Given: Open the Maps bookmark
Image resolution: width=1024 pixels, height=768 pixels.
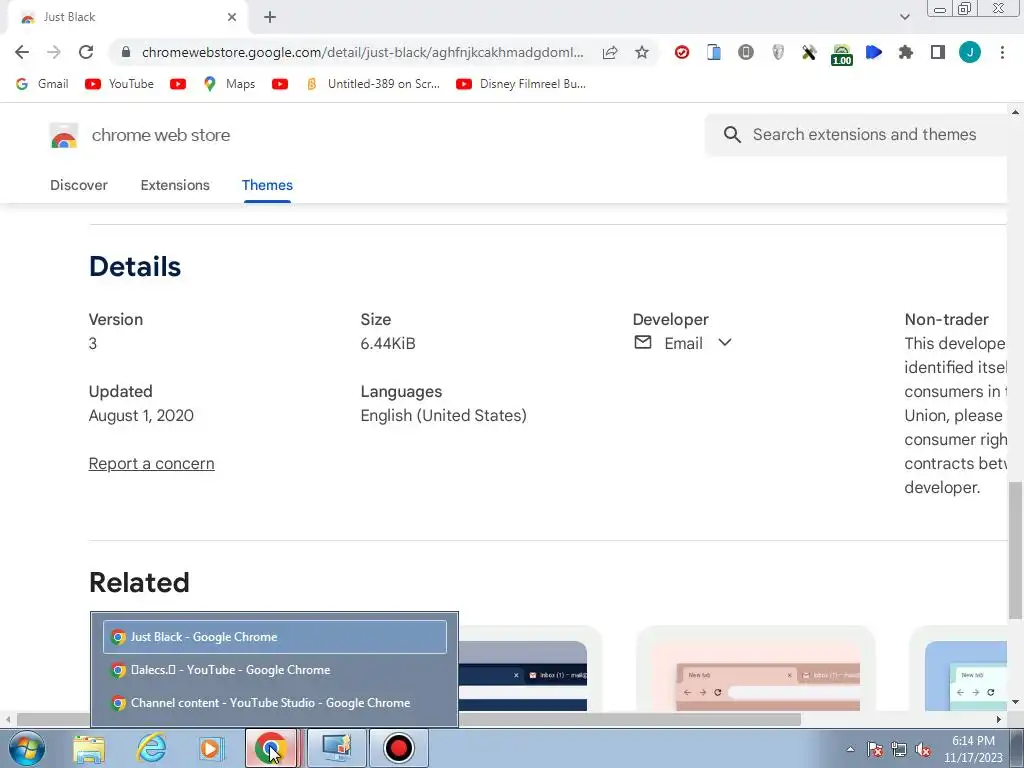Looking at the screenshot, I should click(229, 84).
